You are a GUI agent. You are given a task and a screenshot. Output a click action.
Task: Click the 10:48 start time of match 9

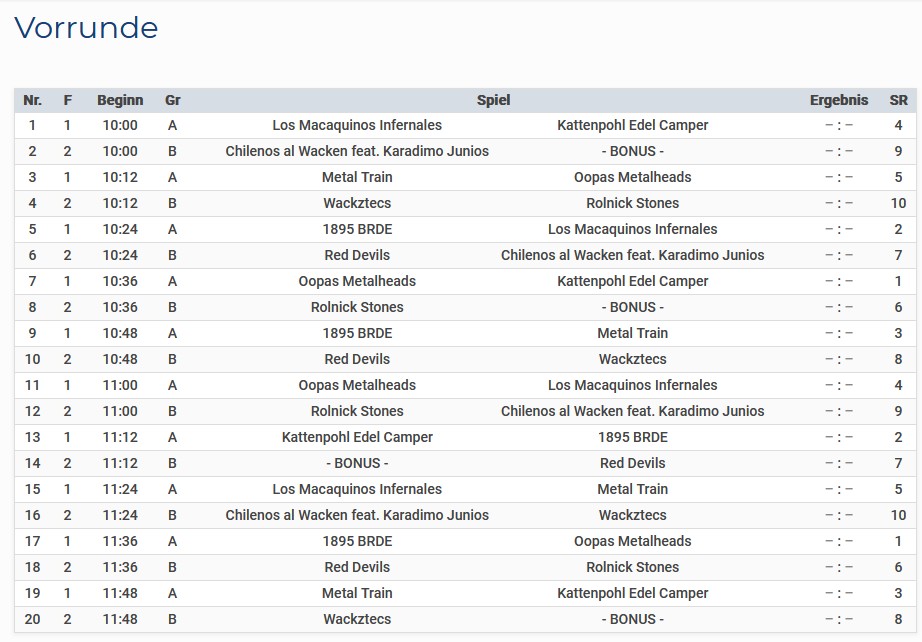click(120, 333)
